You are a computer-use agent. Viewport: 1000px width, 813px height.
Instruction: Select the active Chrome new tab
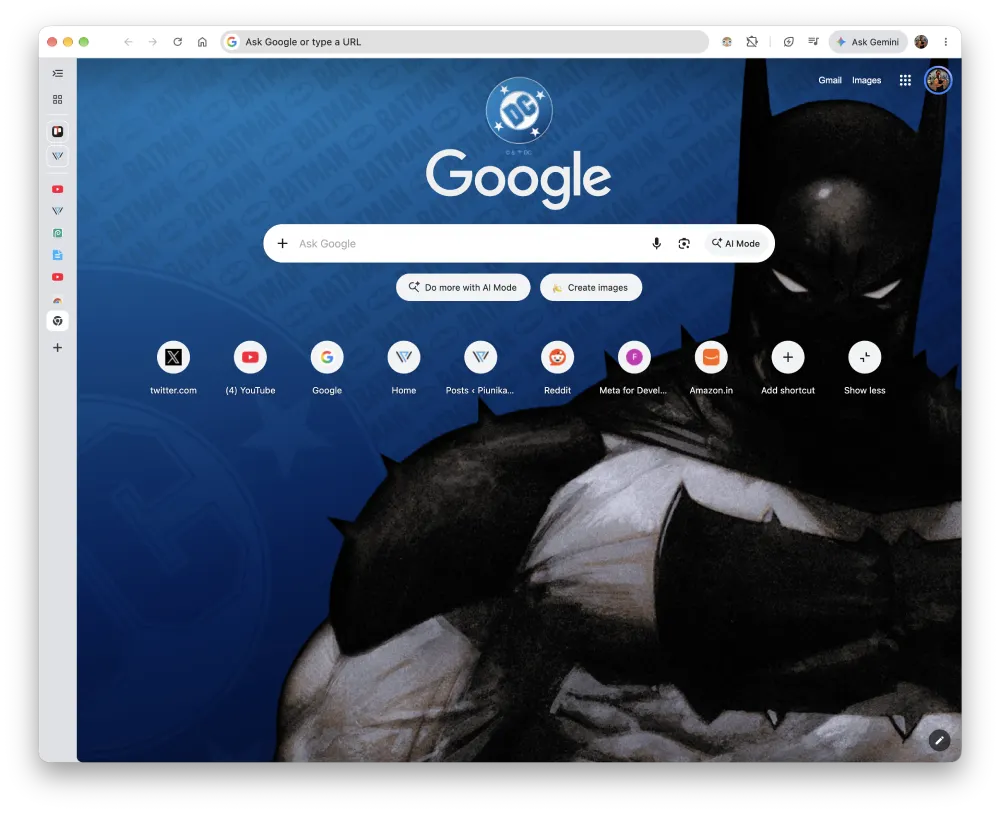57,321
